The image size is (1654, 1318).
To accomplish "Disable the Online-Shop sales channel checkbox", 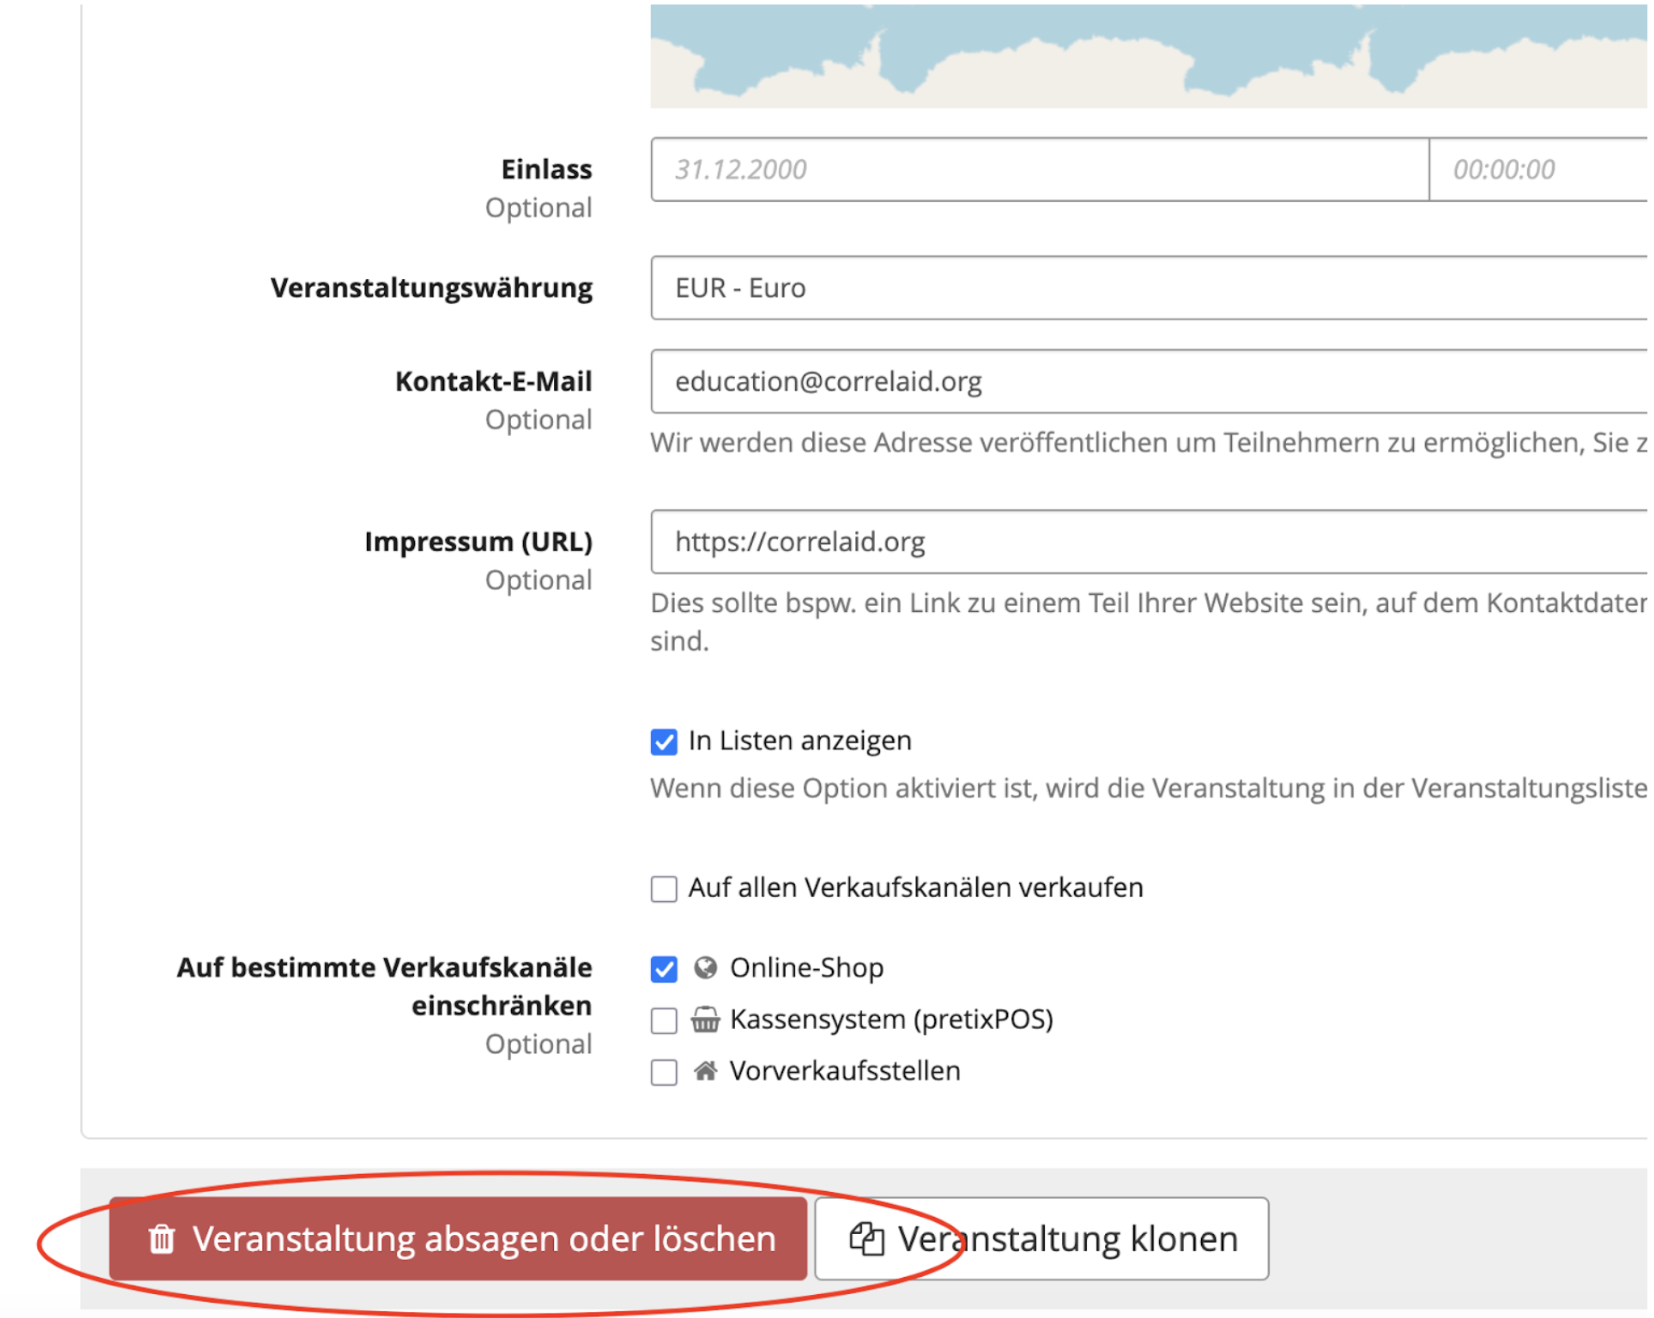I will coord(664,969).
